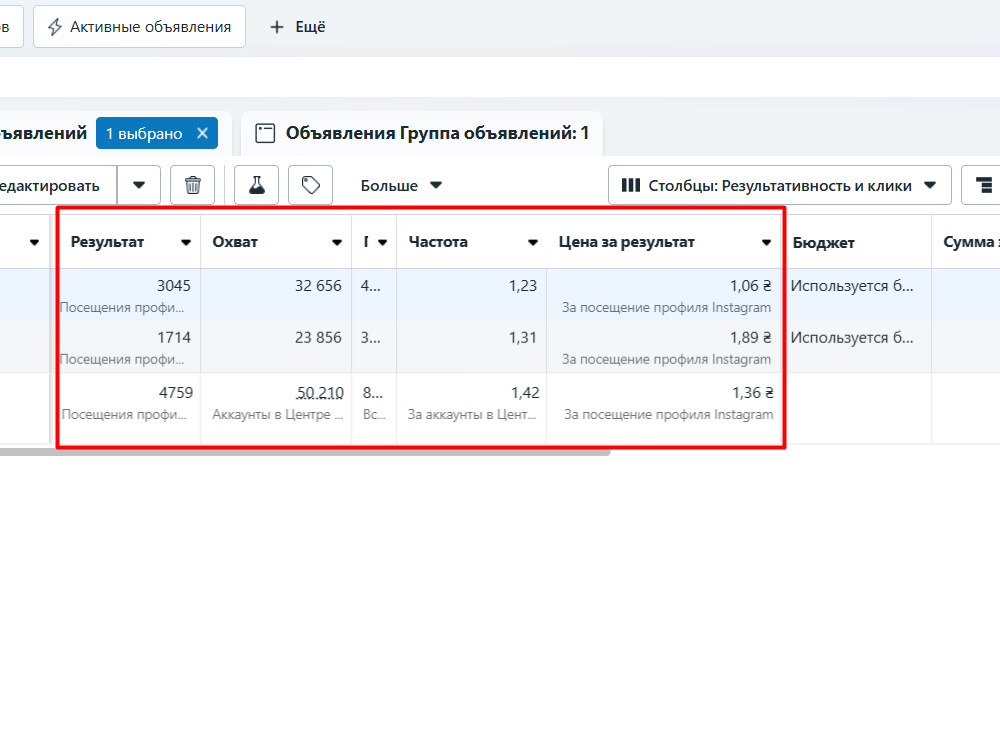Click 'За аккаунты в Цент...' under frequency total
The height and width of the screenshot is (750, 1000).
pos(473,415)
